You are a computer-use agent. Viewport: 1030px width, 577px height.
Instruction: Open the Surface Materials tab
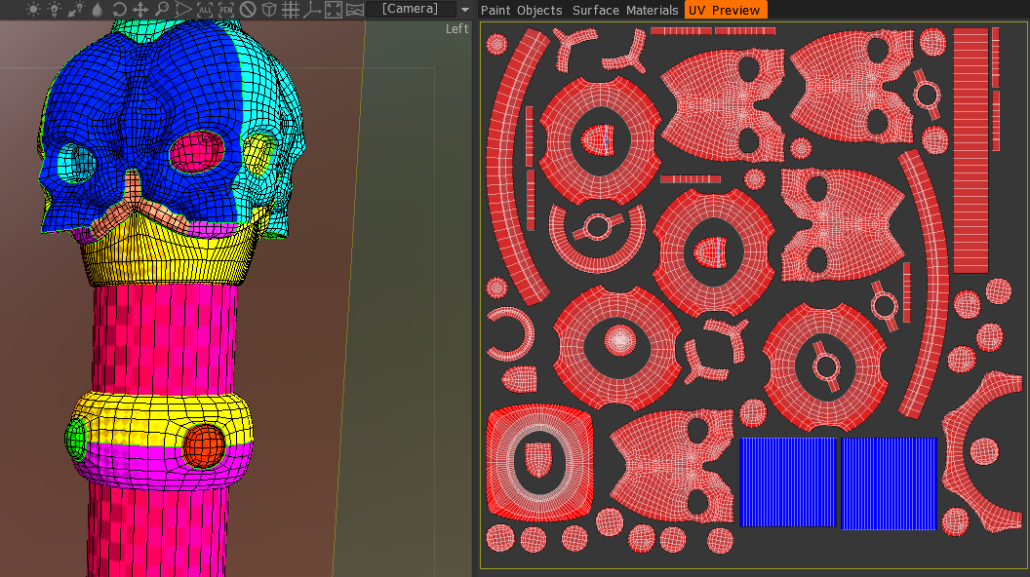(625, 10)
